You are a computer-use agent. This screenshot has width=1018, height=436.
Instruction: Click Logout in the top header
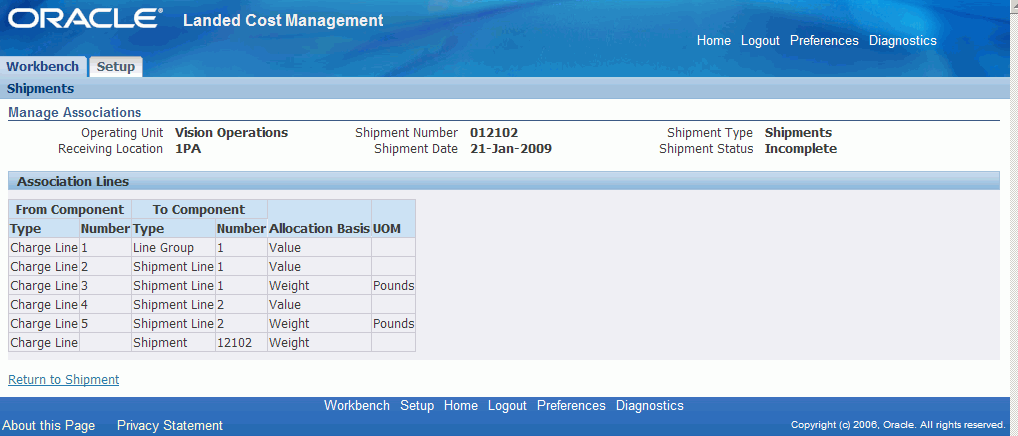click(x=760, y=40)
